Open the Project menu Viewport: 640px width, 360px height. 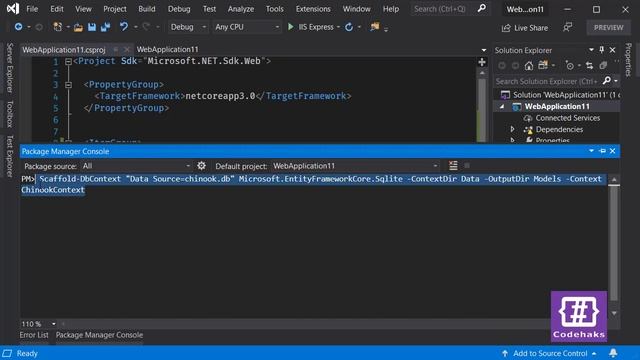[115, 9]
